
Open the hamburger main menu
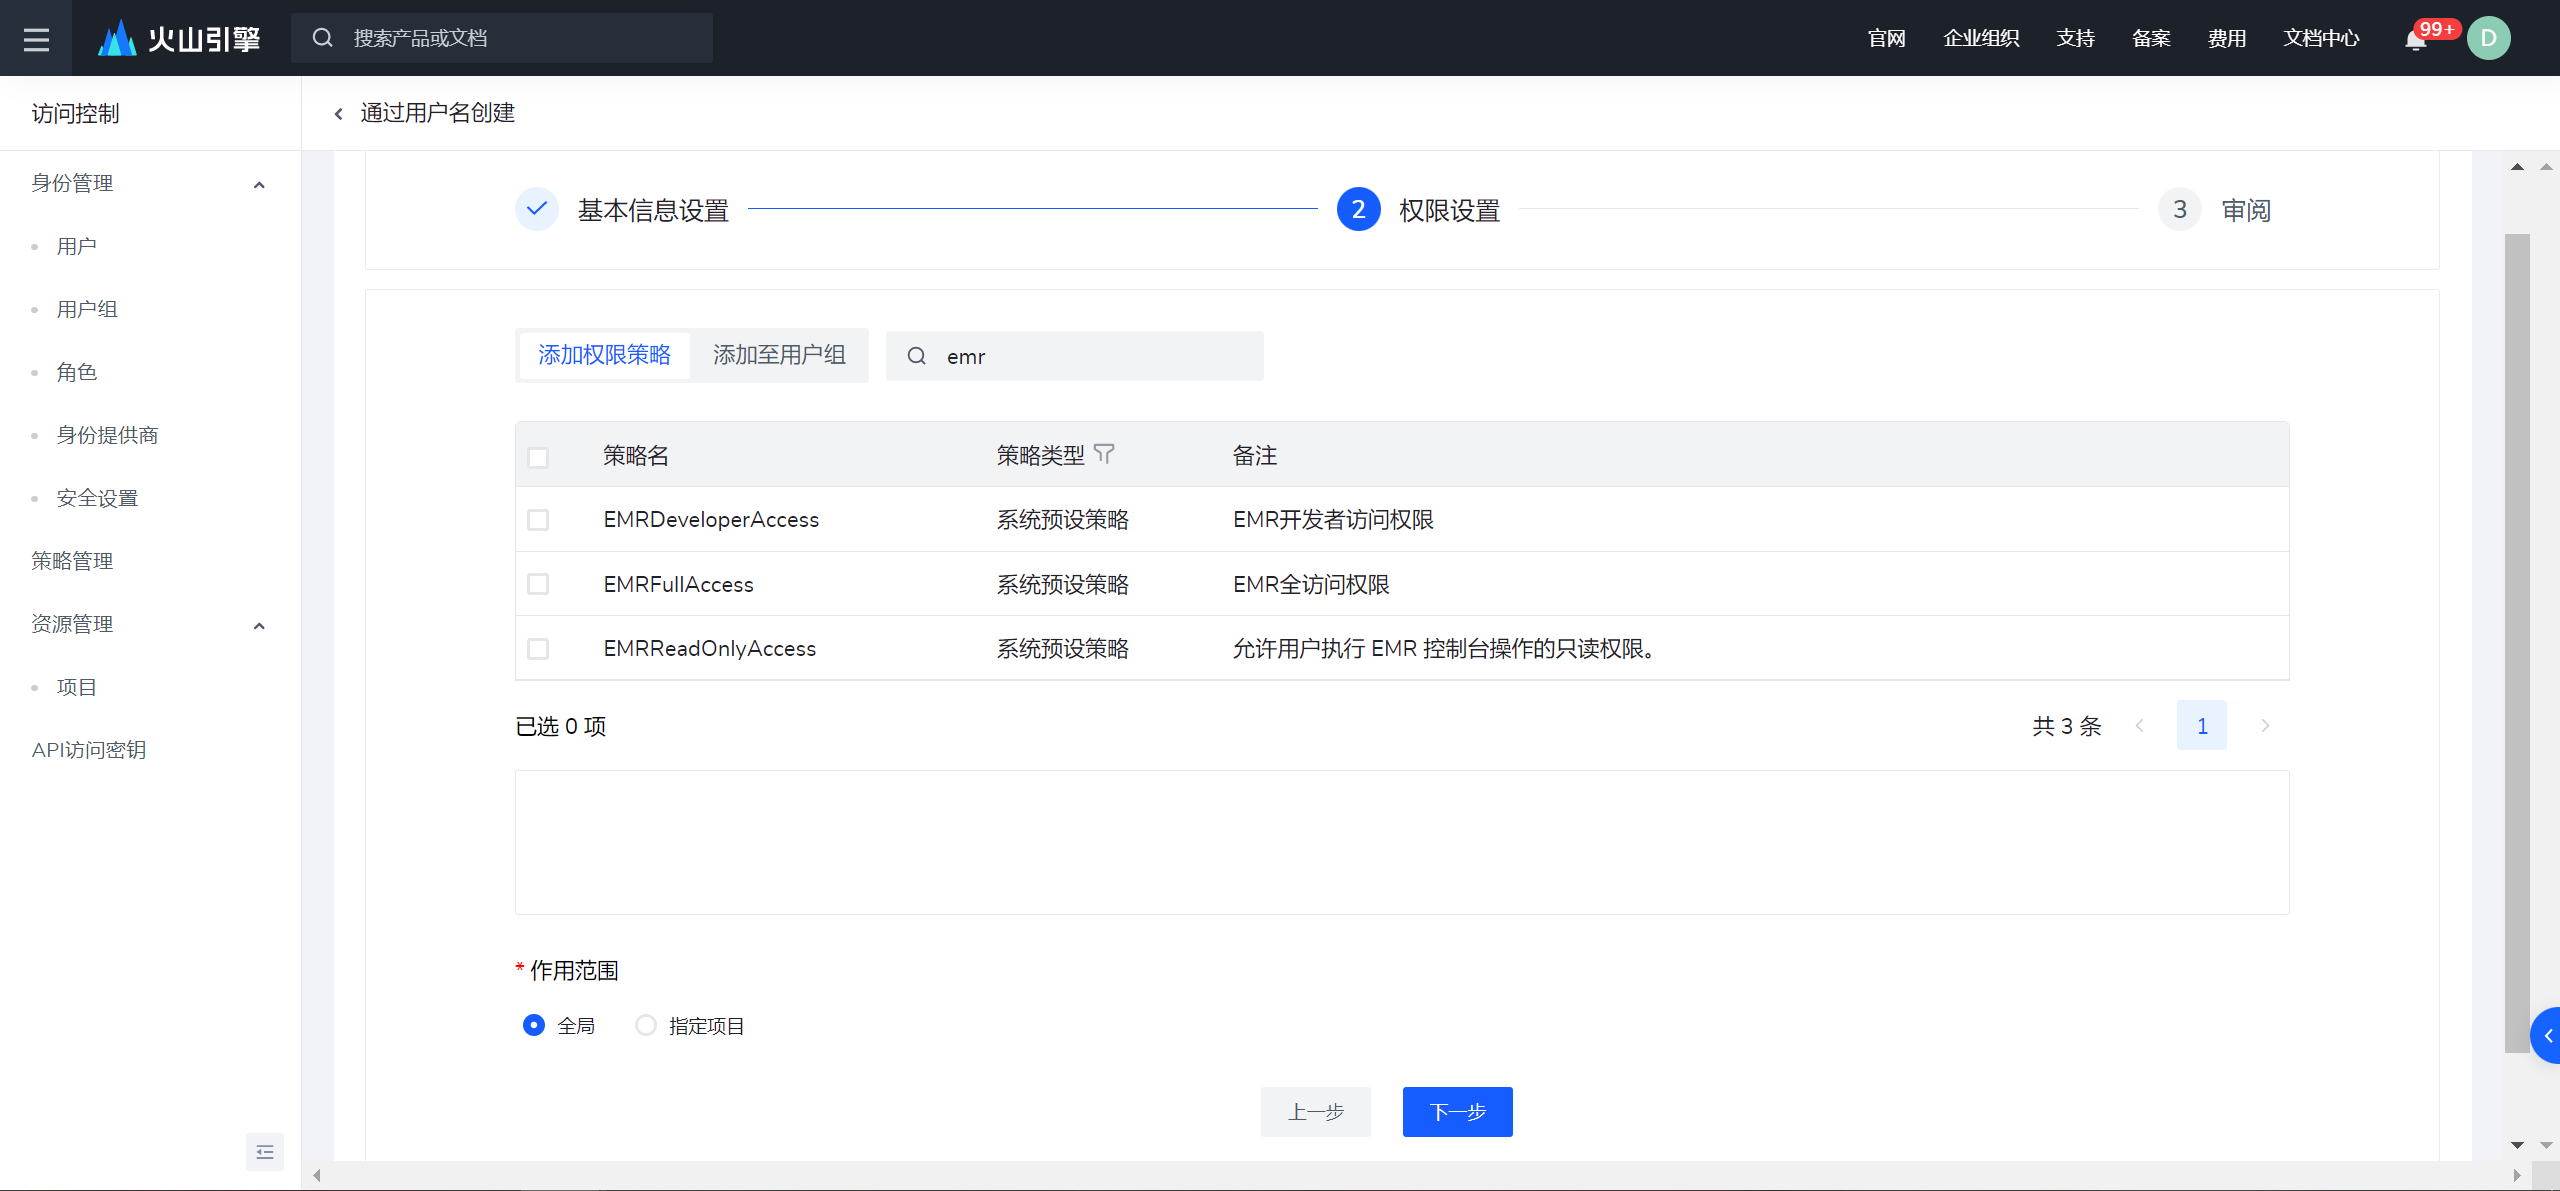[x=36, y=38]
